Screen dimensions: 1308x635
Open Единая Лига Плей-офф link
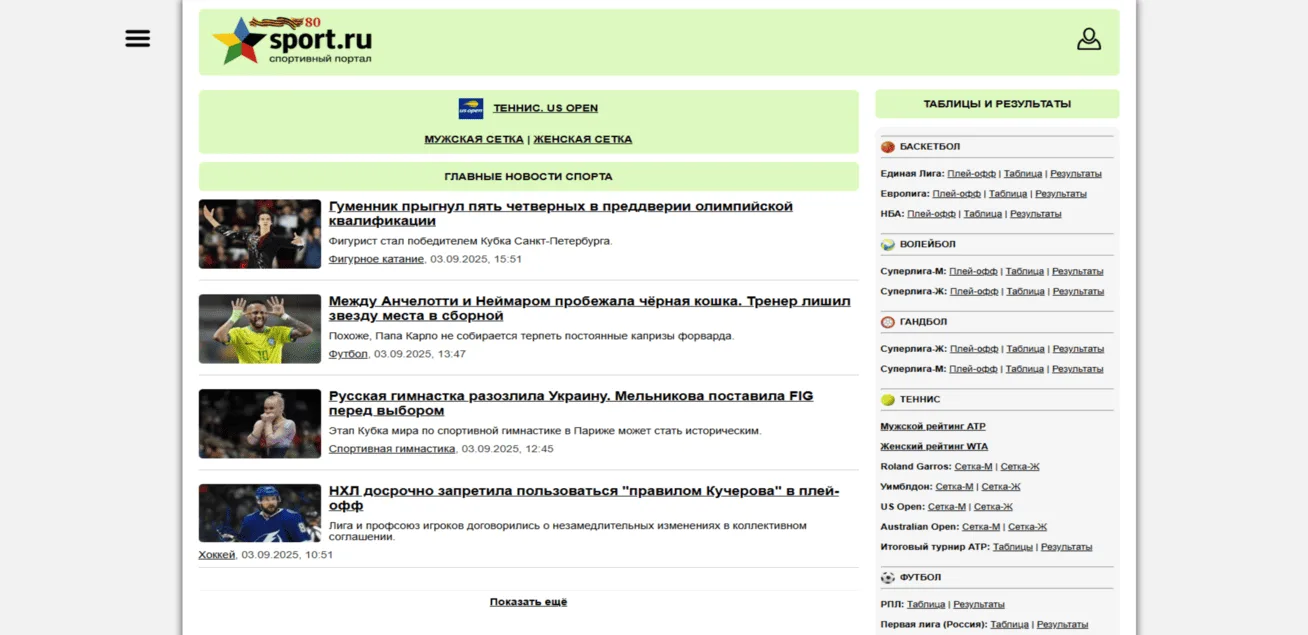pyautogui.click(x=972, y=174)
